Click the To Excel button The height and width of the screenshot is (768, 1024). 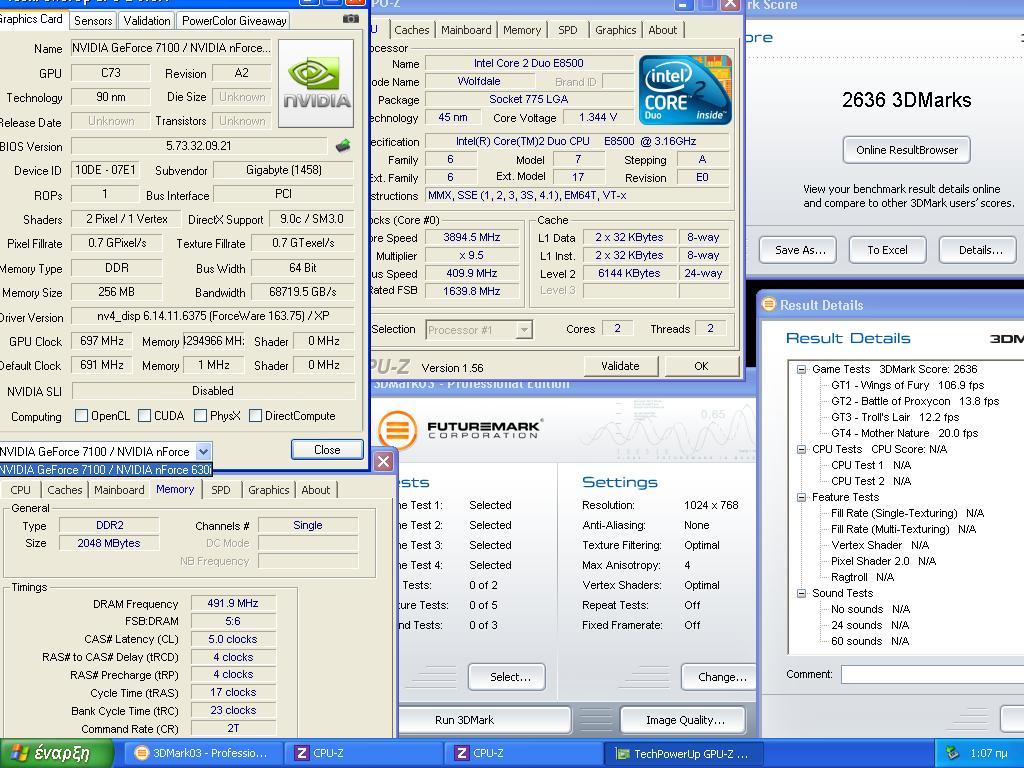click(x=887, y=250)
